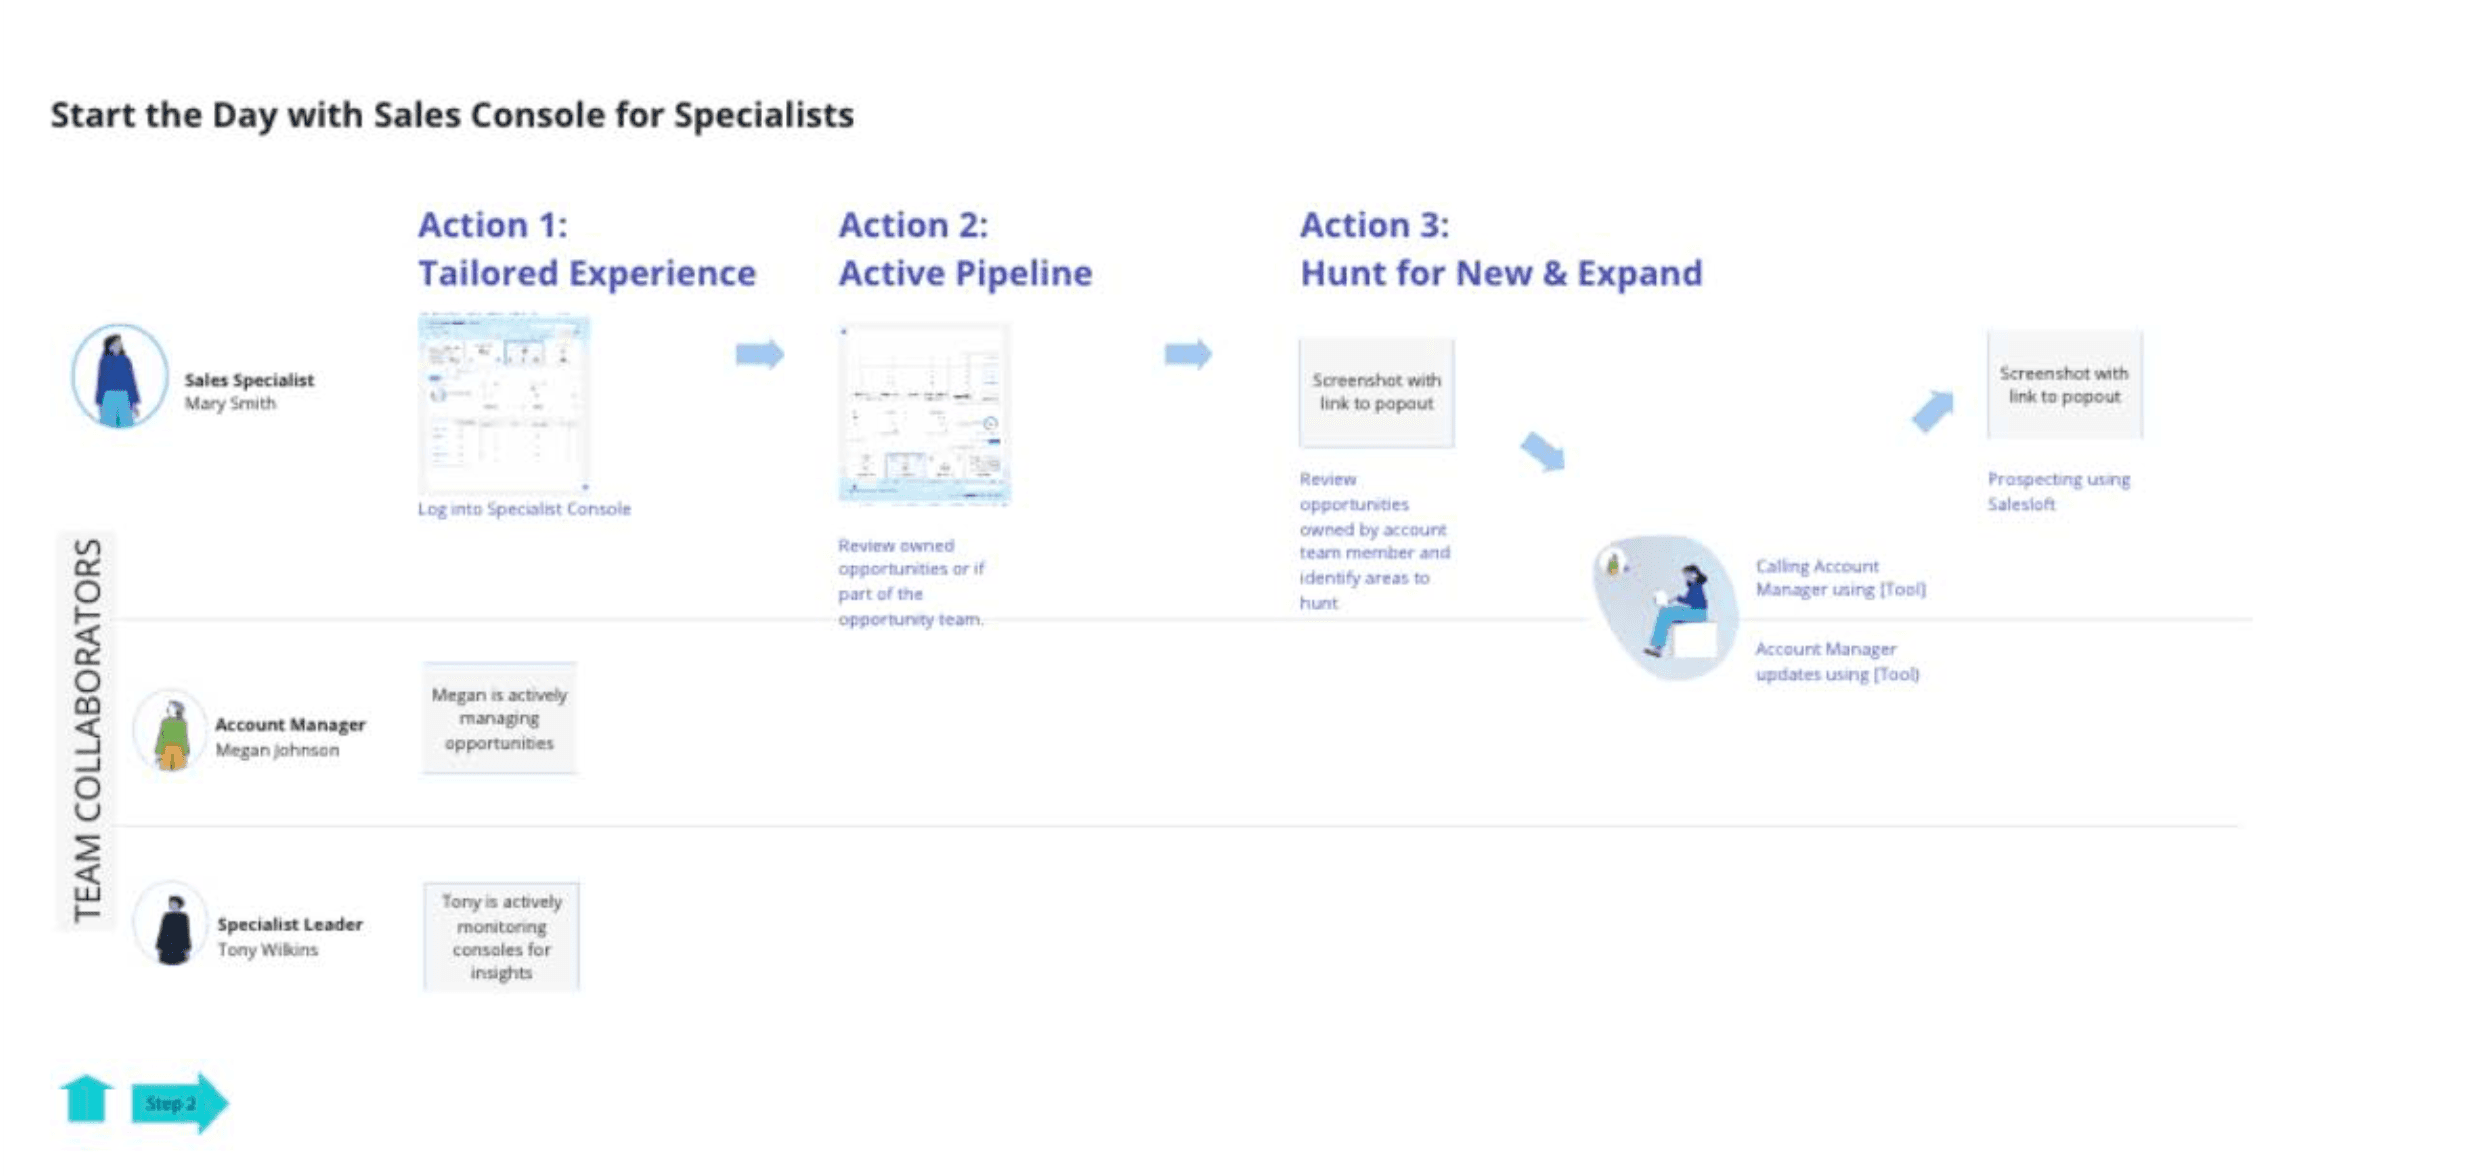Click popout screenshot box above Prospecting using Salesloft
This screenshot has width=2488, height=1176.
point(2065,385)
